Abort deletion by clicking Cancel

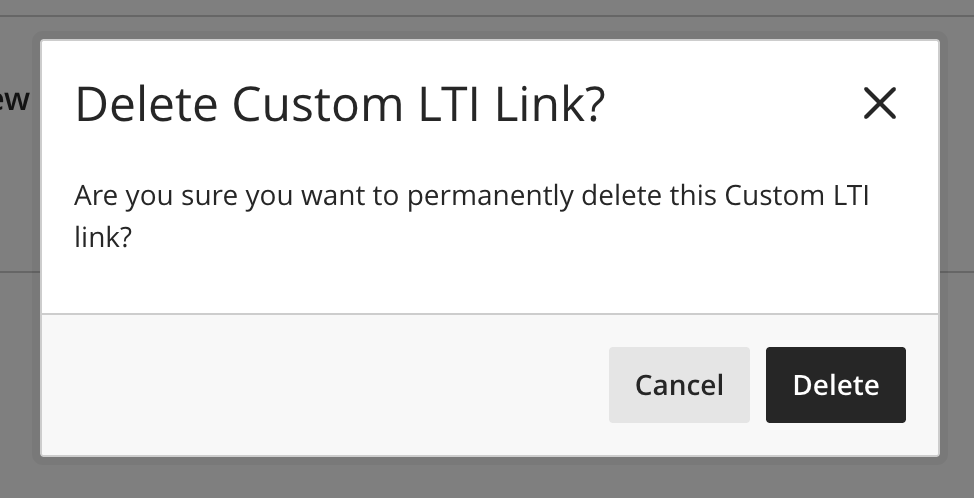pos(679,385)
